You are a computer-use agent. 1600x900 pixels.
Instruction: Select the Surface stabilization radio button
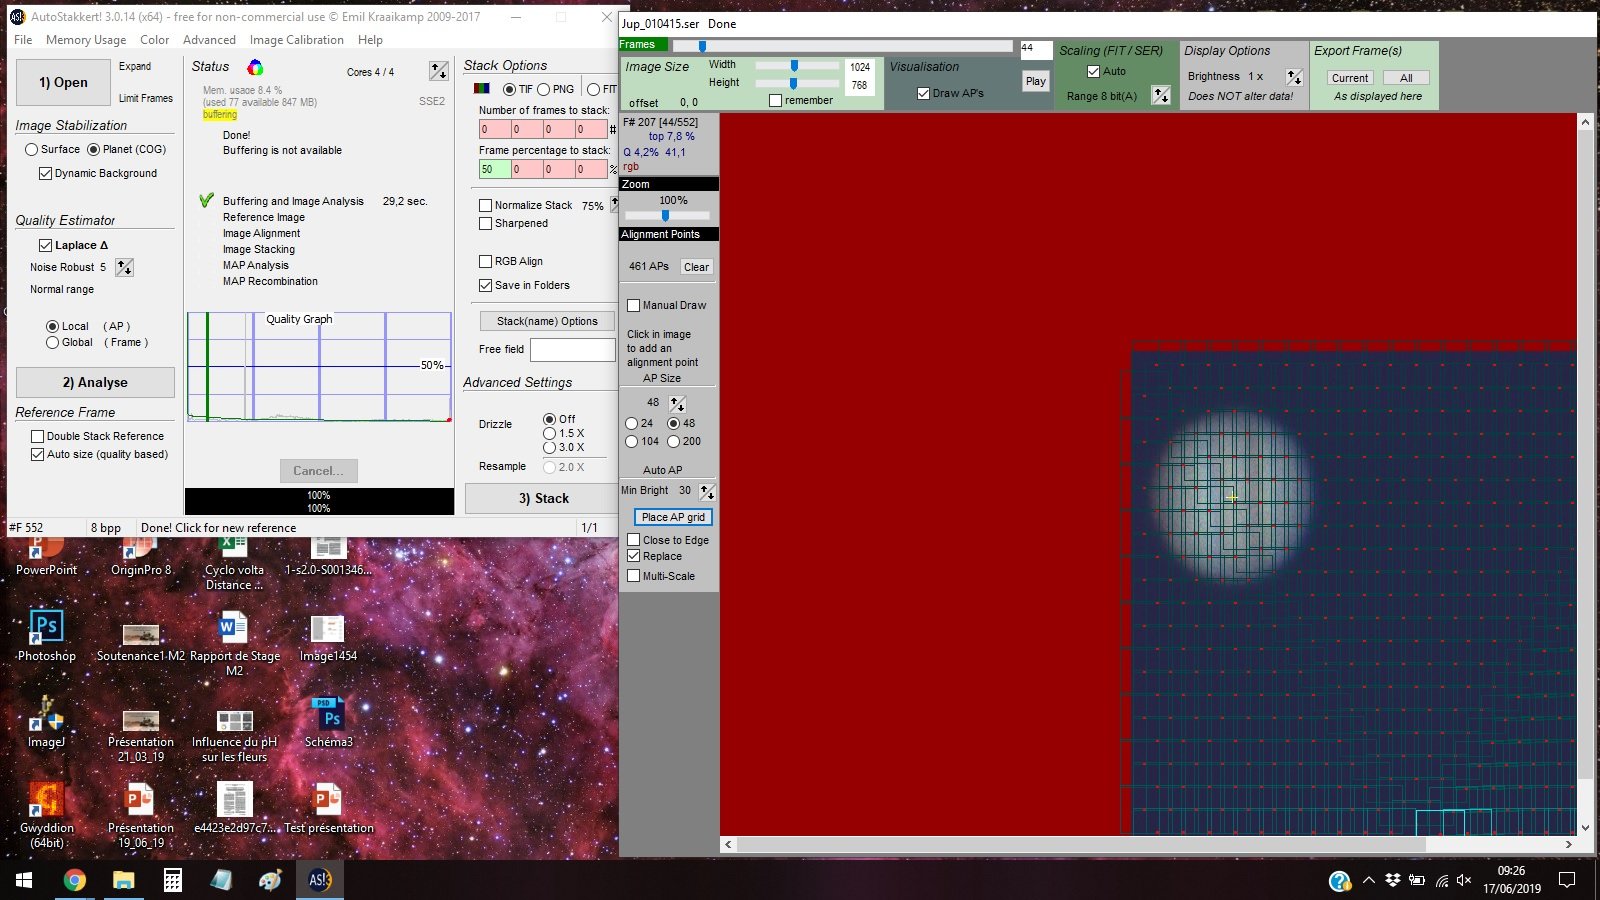tap(32, 149)
